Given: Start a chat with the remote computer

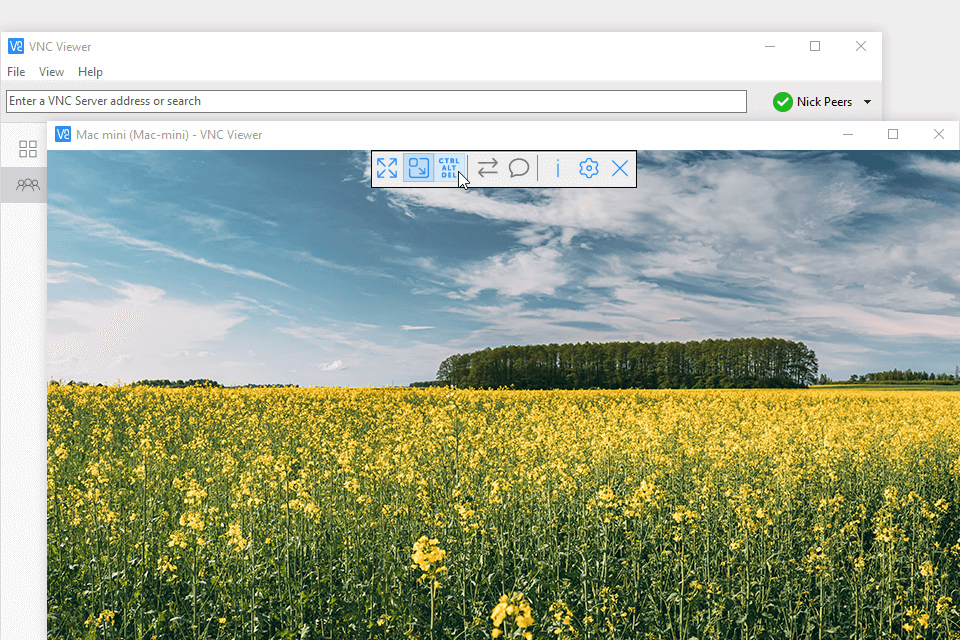Looking at the screenshot, I should pyautogui.click(x=518, y=168).
